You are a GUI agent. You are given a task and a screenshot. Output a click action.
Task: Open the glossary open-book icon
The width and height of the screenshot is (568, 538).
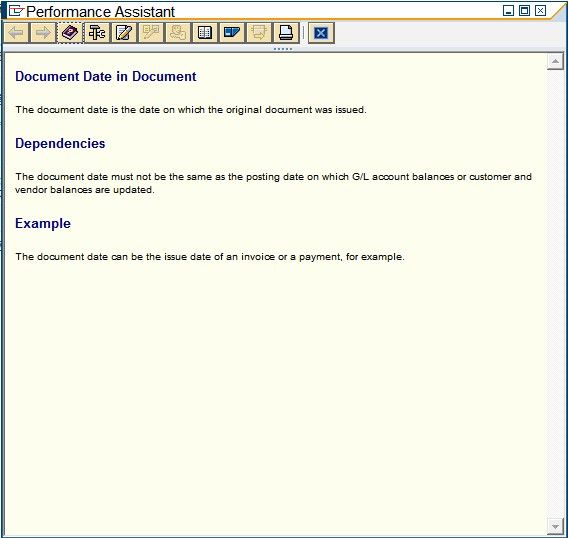[x=205, y=33]
